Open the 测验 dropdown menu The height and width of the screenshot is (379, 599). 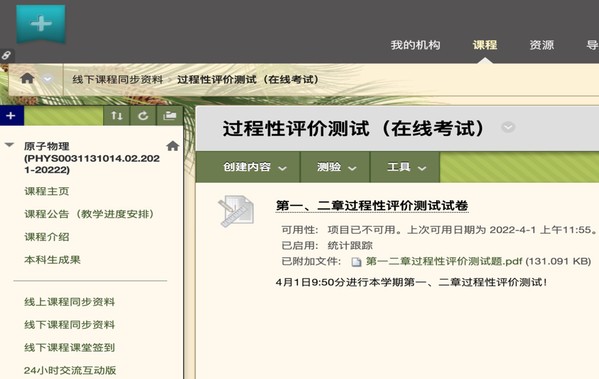[336, 167]
